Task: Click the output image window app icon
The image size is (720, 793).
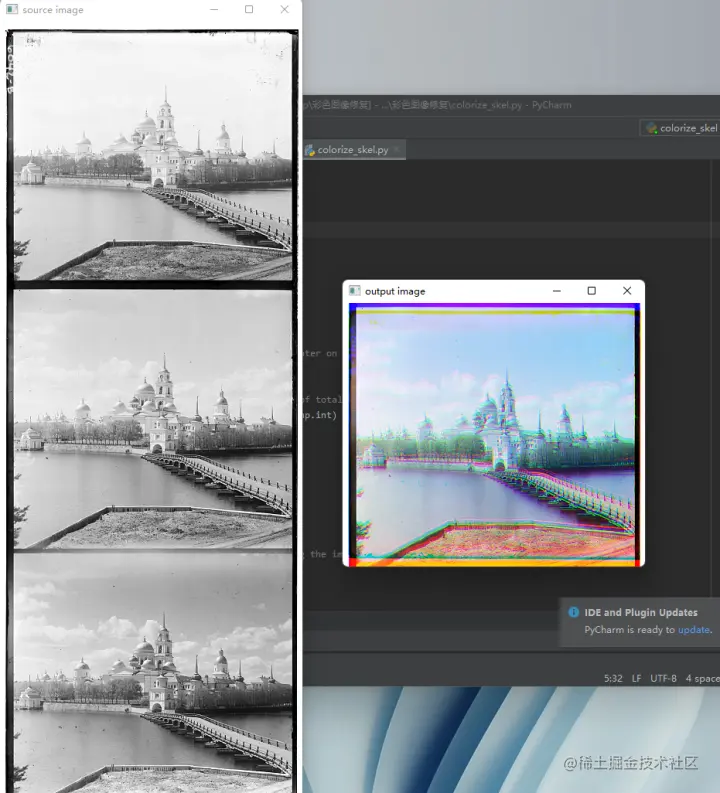Action: [355, 291]
